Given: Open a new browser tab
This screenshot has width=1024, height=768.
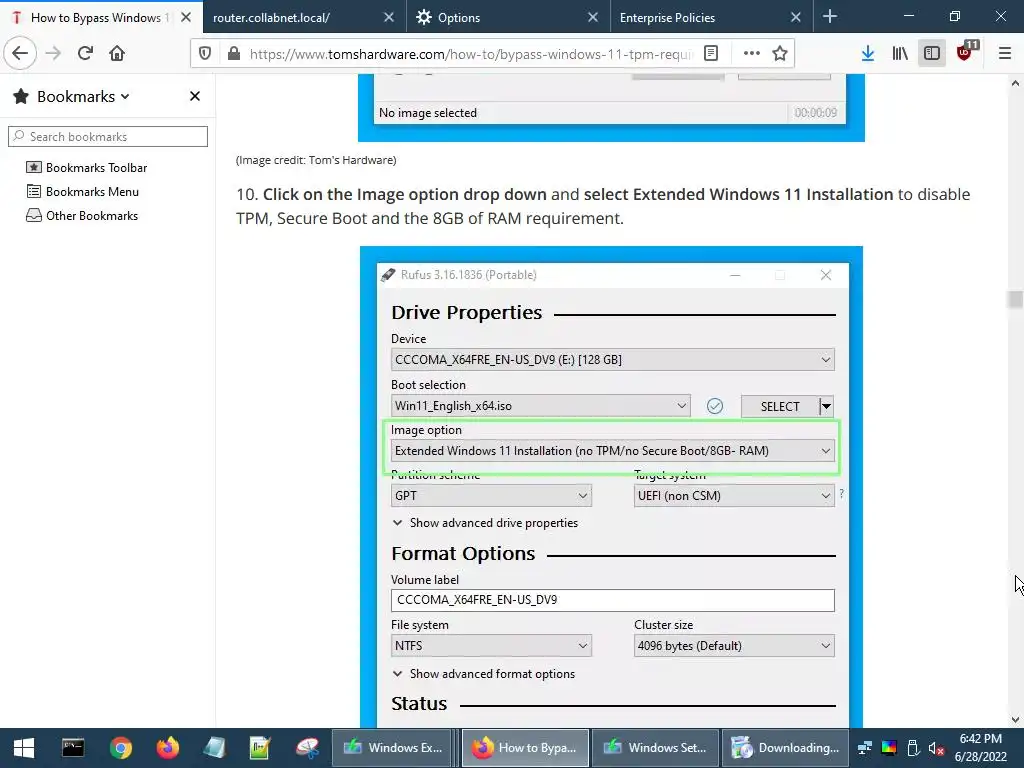Looking at the screenshot, I should (x=830, y=17).
